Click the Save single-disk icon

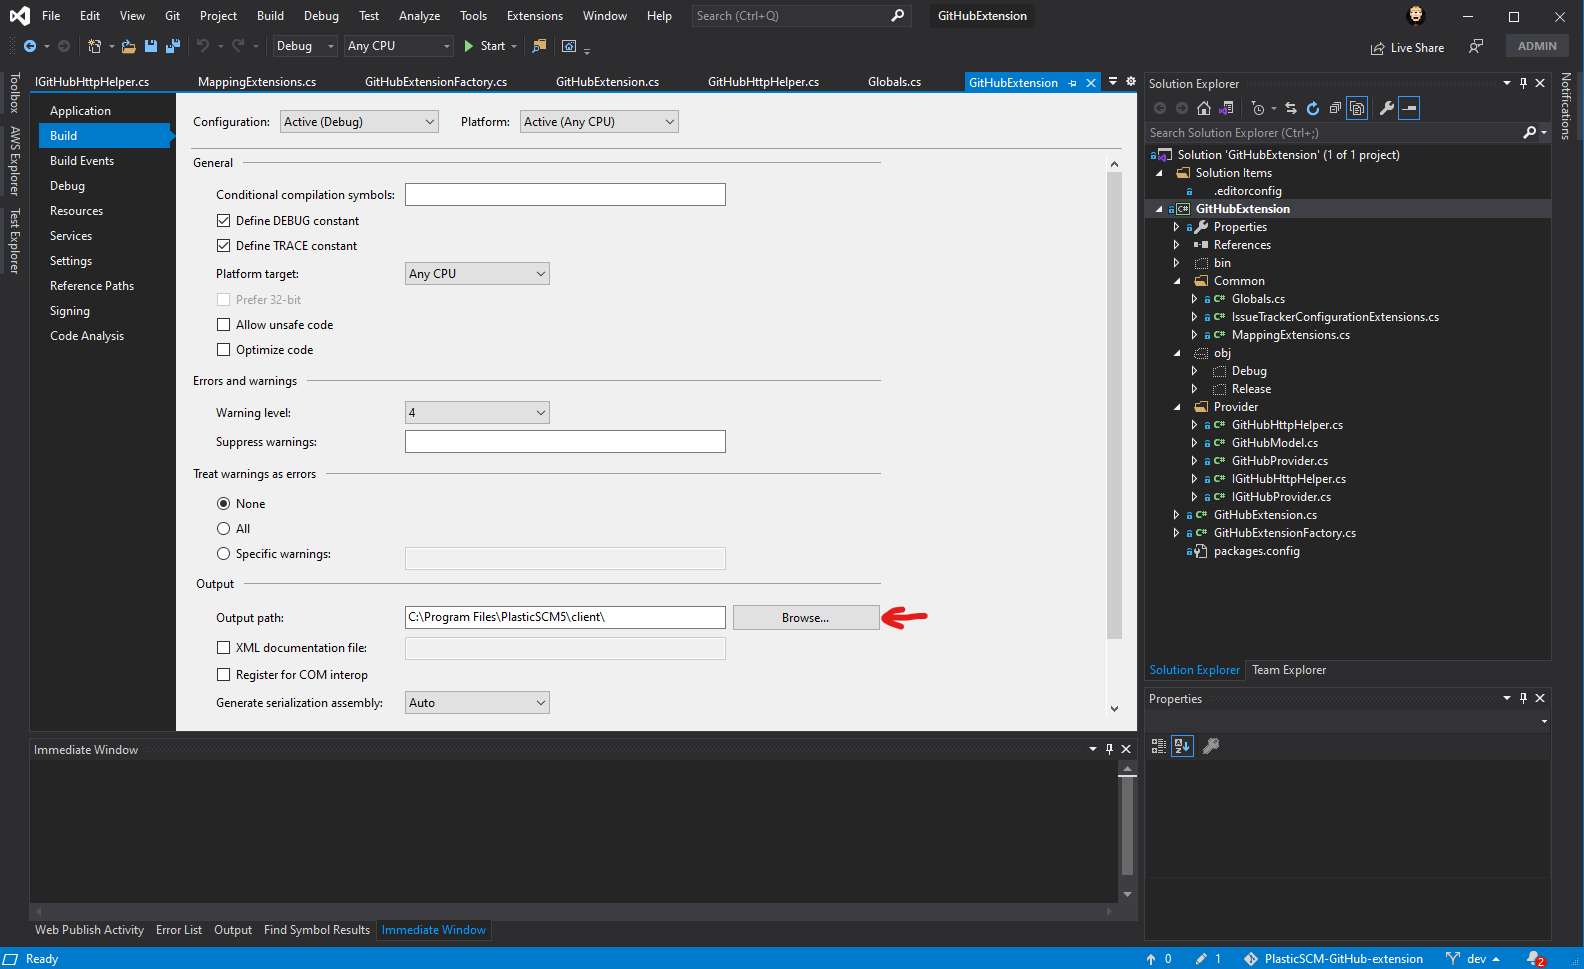(151, 46)
